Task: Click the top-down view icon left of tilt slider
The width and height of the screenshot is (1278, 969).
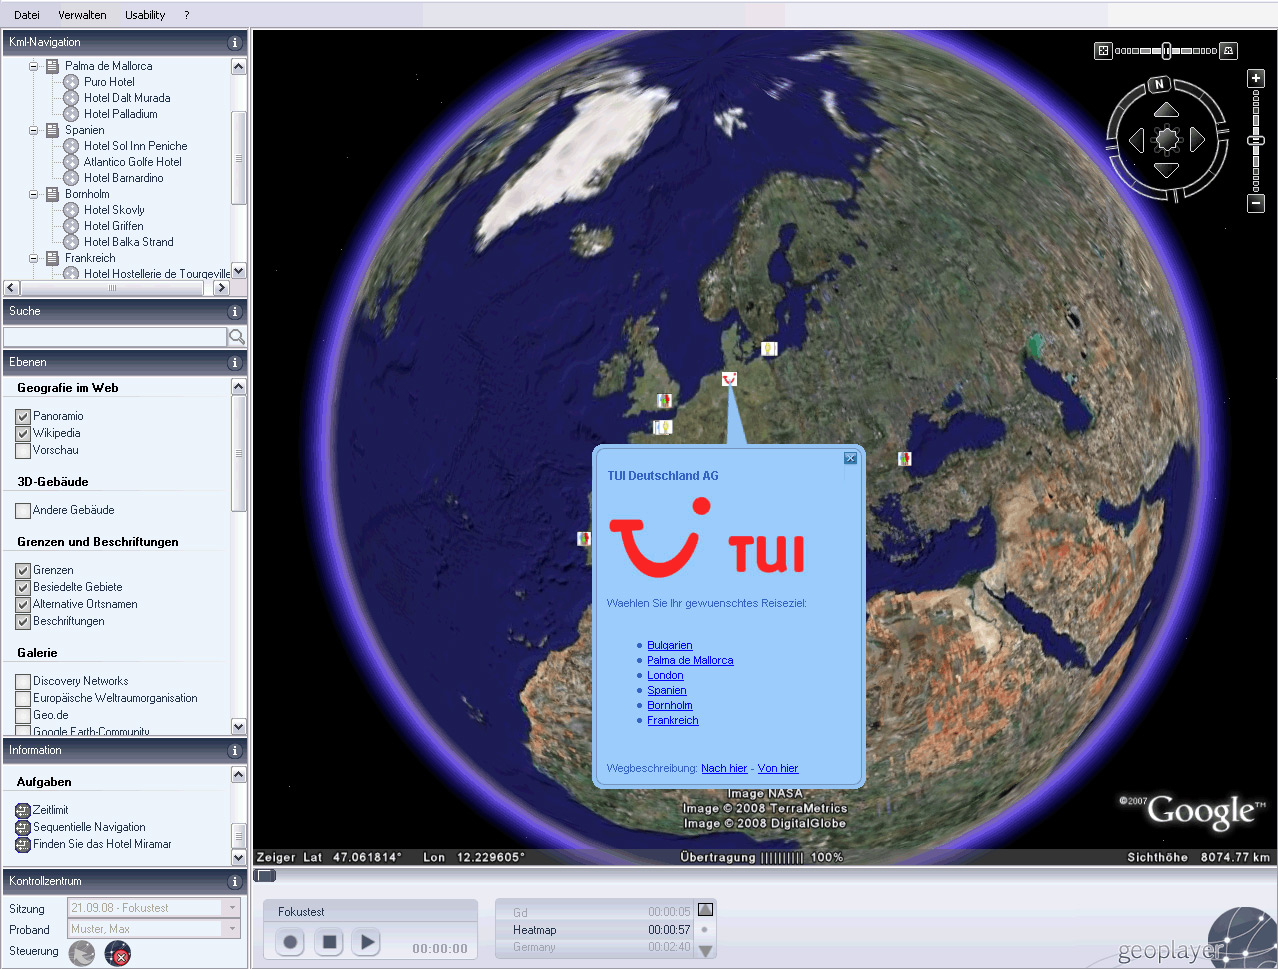Action: click(1103, 50)
